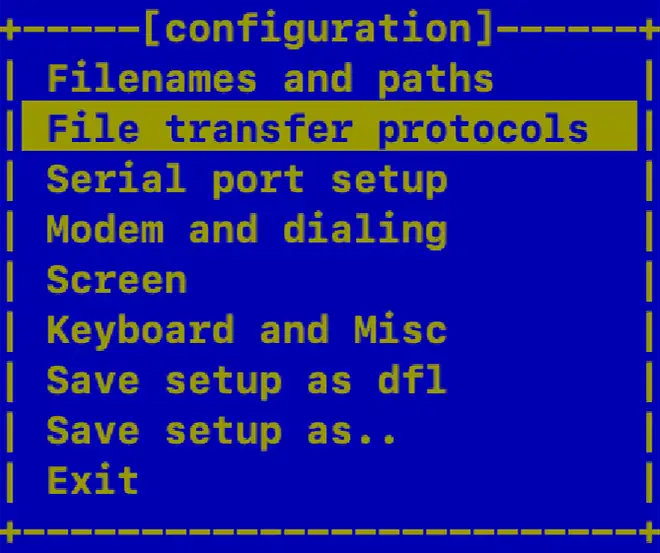Save setup under a new name
The width and height of the screenshot is (660, 553).
222,431
